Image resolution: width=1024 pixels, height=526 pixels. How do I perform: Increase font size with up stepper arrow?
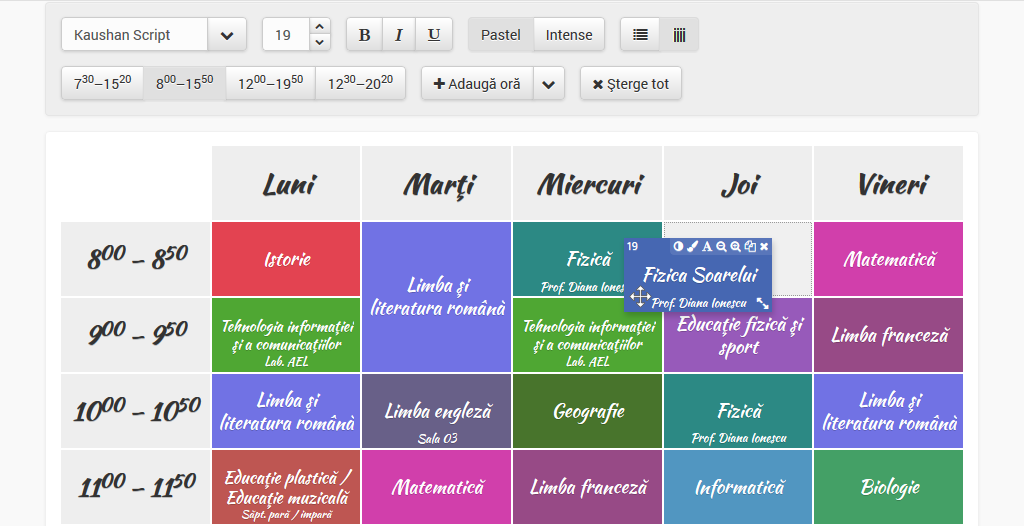tap(319, 27)
